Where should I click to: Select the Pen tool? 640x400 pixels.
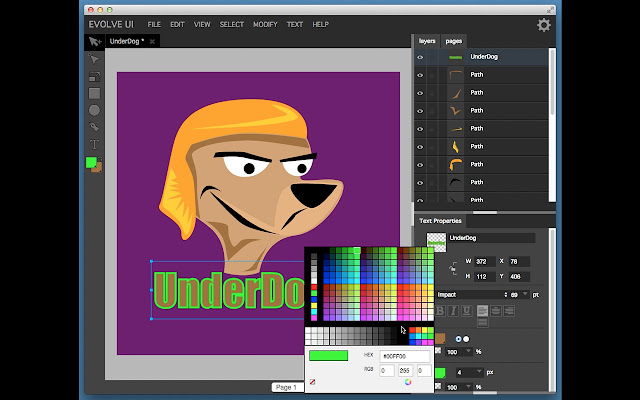click(94, 127)
